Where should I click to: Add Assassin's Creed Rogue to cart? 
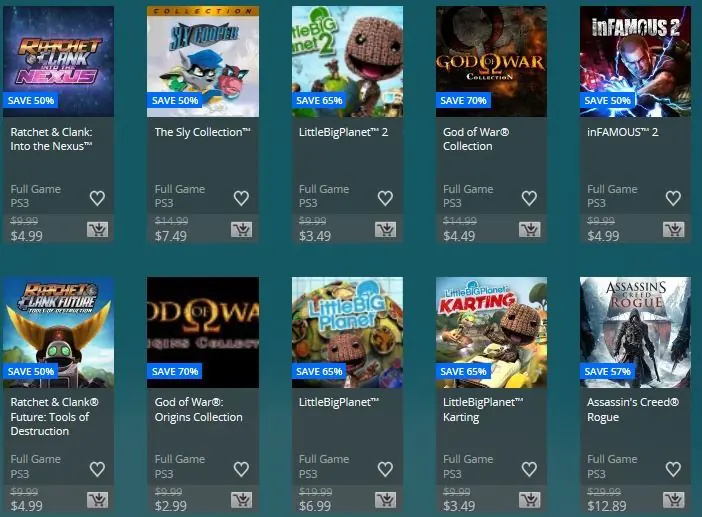point(674,500)
